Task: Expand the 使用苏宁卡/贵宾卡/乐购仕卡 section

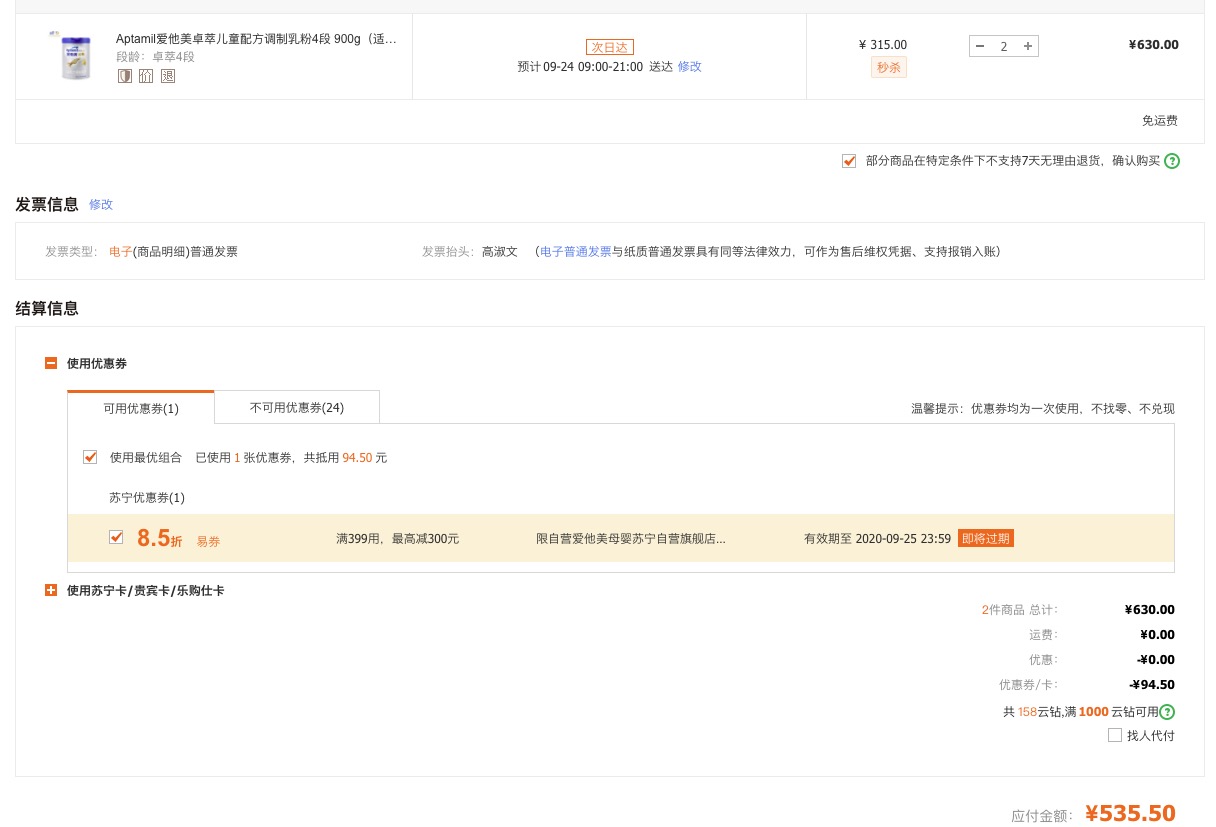Action: click(x=51, y=591)
